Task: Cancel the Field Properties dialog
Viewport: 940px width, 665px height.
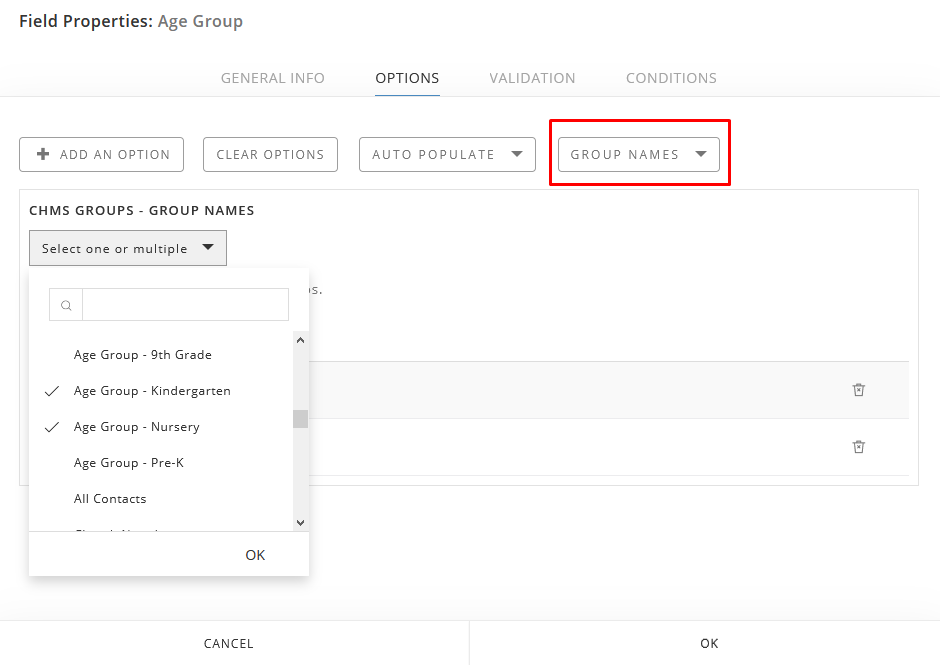Action: pyautogui.click(x=228, y=643)
